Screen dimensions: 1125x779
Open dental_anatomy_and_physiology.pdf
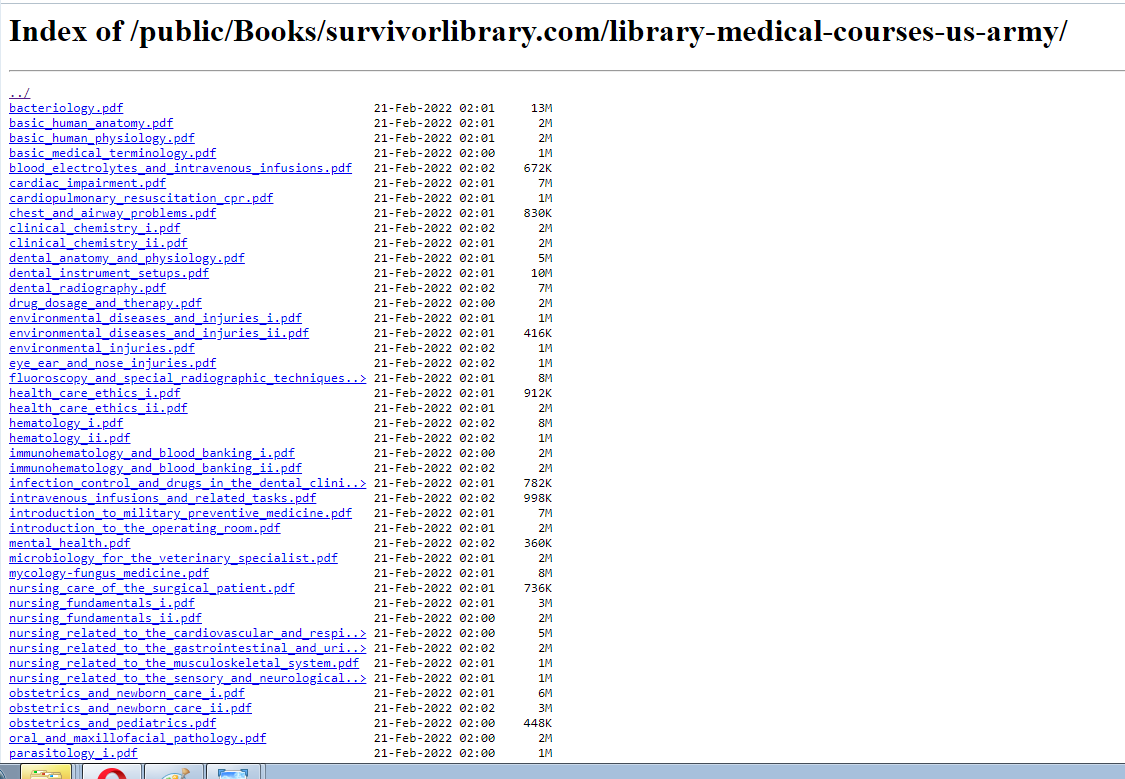[x=127, y=259]
